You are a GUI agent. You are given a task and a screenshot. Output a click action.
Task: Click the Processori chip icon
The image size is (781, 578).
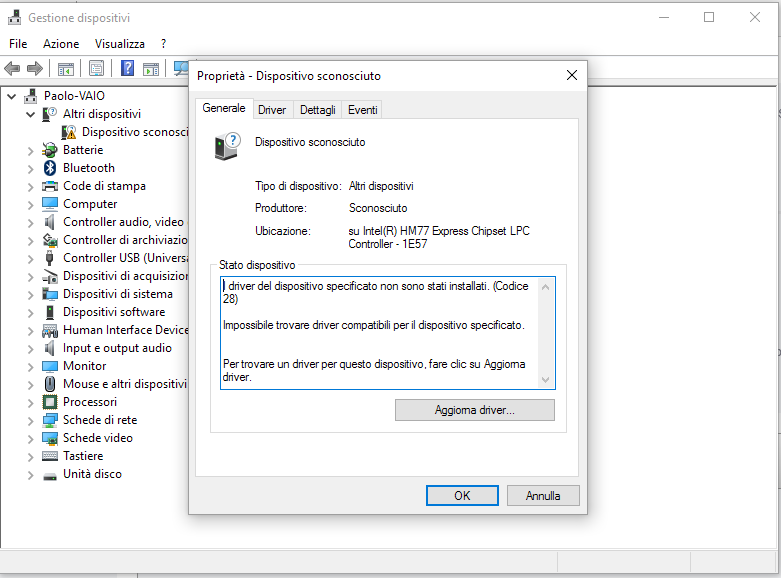pyautogui.click(x=50, y=402)
